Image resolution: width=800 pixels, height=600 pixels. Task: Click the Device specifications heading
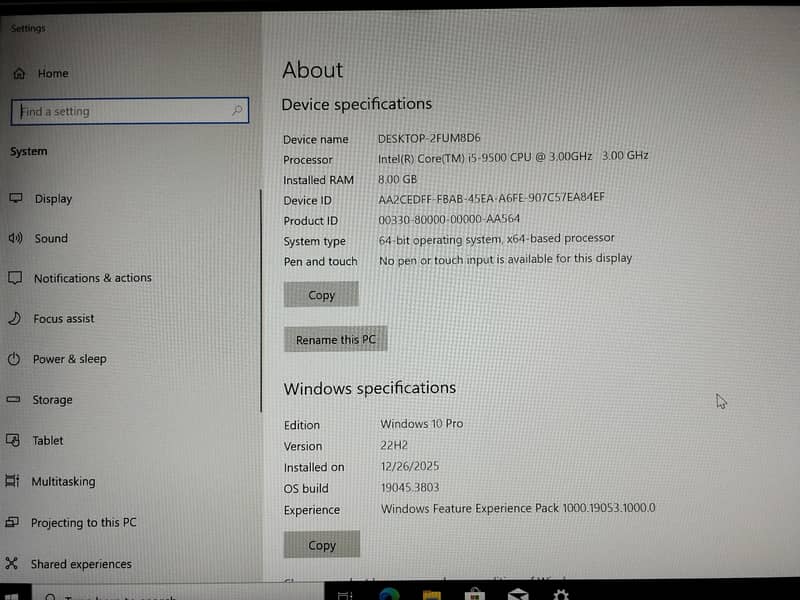[357, 104]
